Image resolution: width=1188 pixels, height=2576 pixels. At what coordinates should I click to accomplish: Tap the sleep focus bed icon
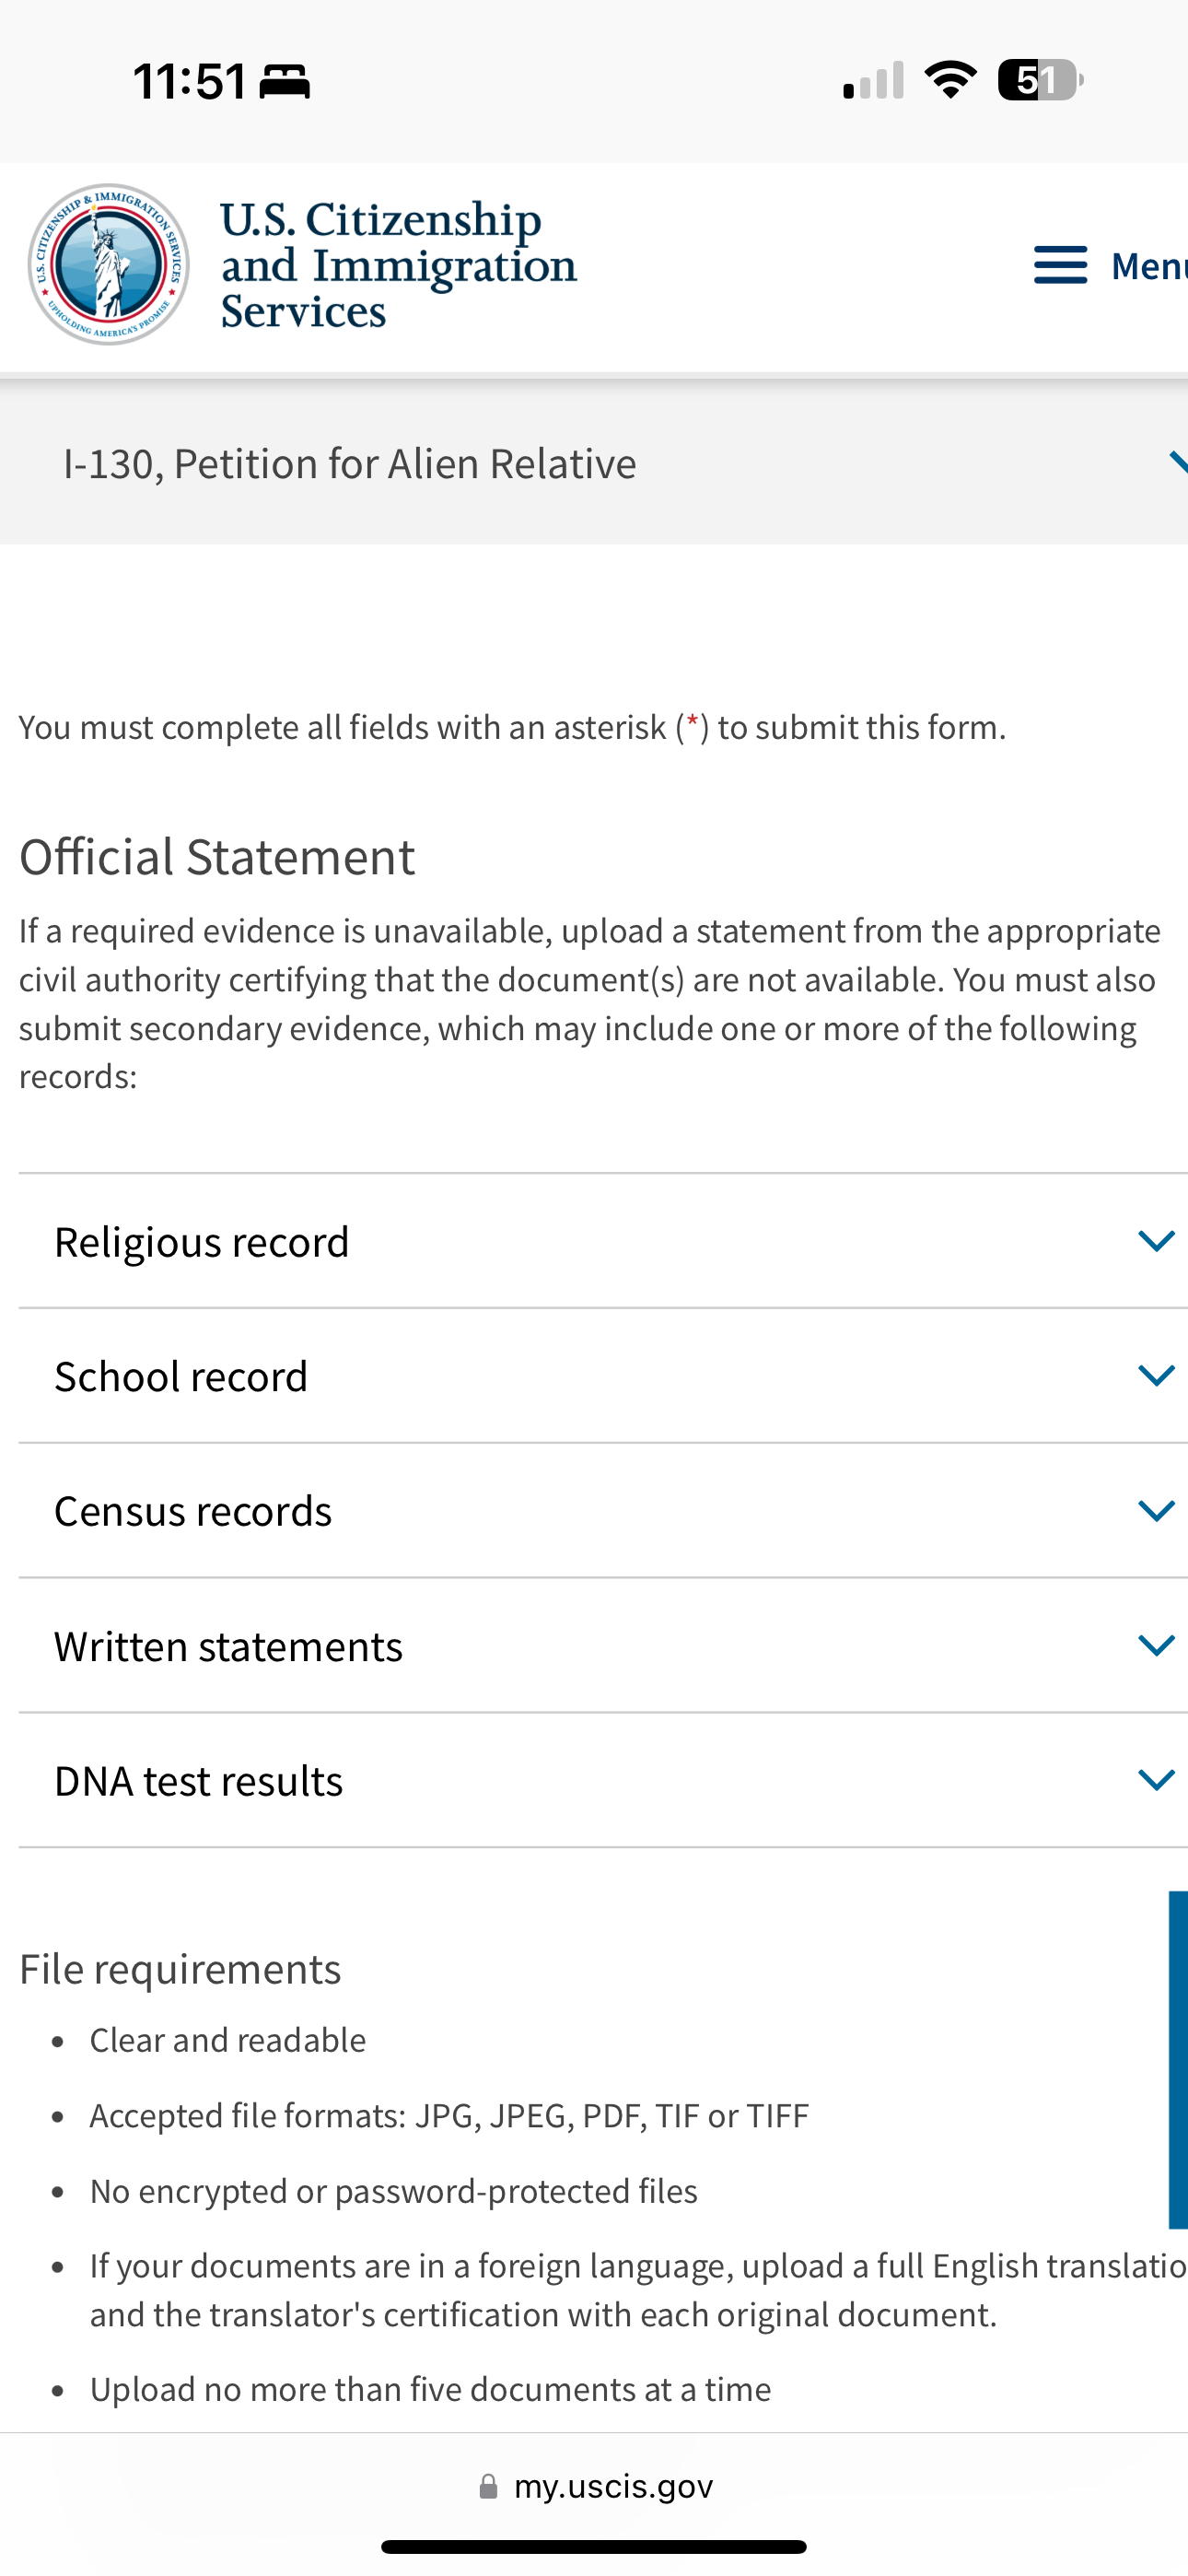point(284,81)
